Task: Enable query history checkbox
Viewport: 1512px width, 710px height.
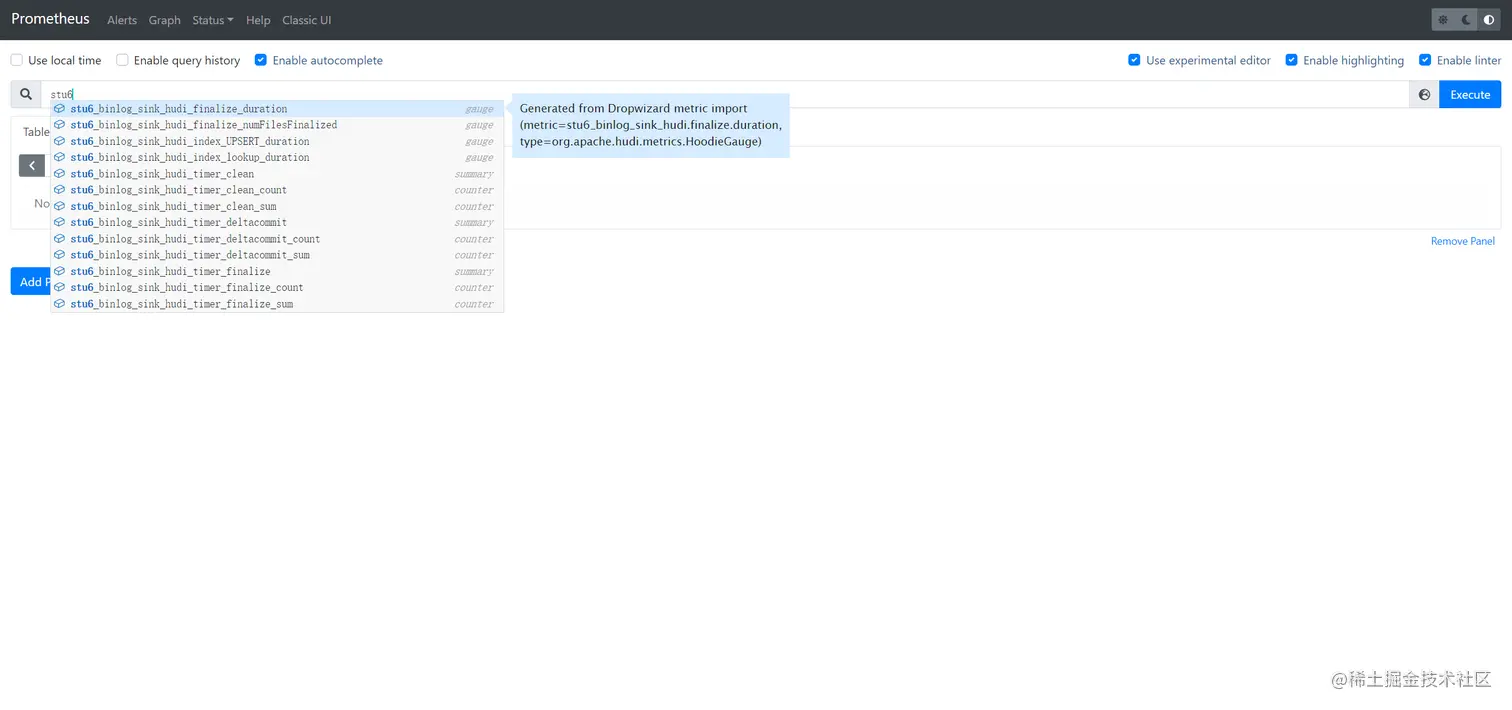Action: point(122,60)
